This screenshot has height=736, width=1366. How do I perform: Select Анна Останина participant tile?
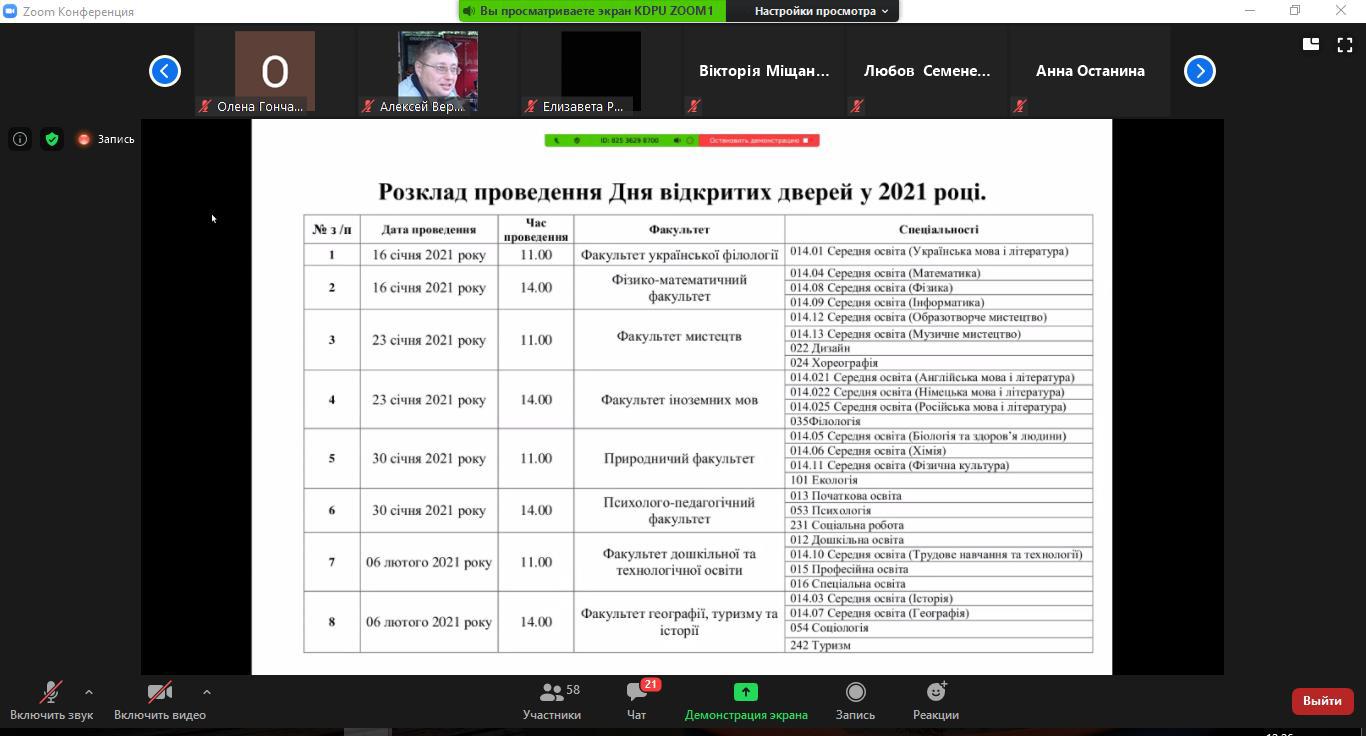point(1090,71)
